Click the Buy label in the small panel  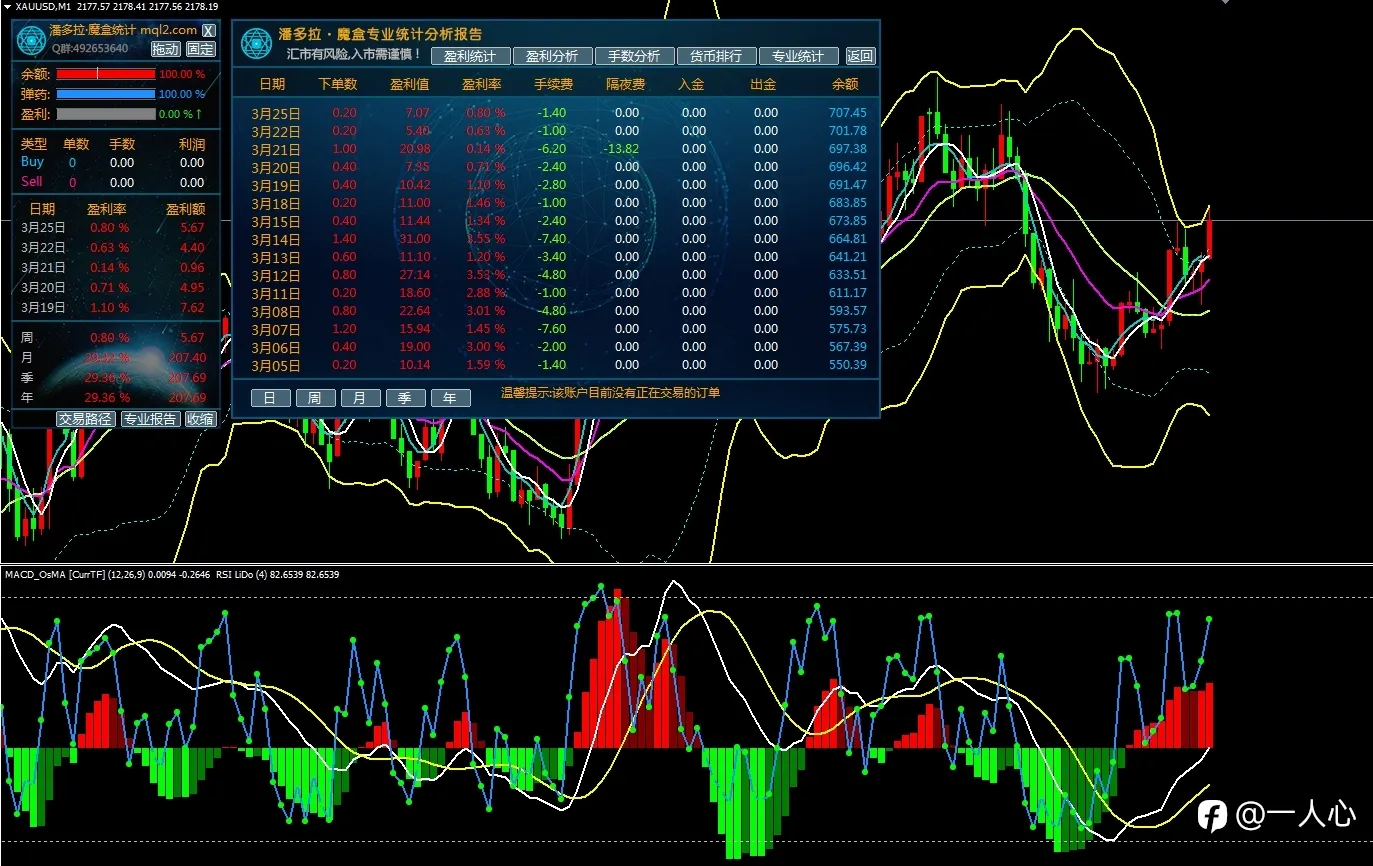click(x=32, y=162)
